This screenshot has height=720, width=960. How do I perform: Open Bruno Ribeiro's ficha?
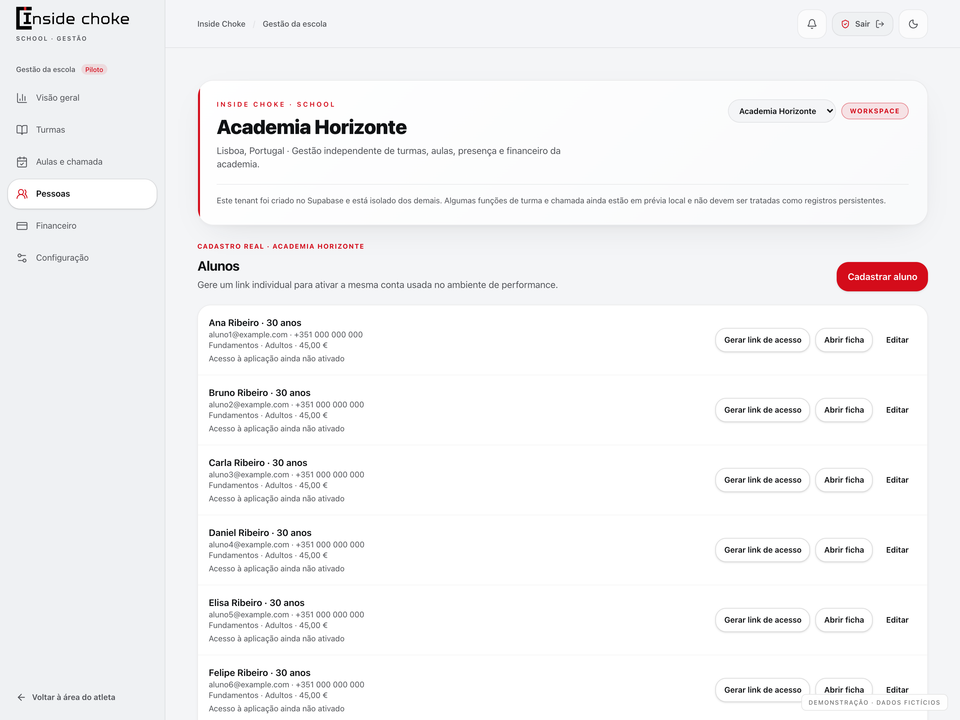844,410
